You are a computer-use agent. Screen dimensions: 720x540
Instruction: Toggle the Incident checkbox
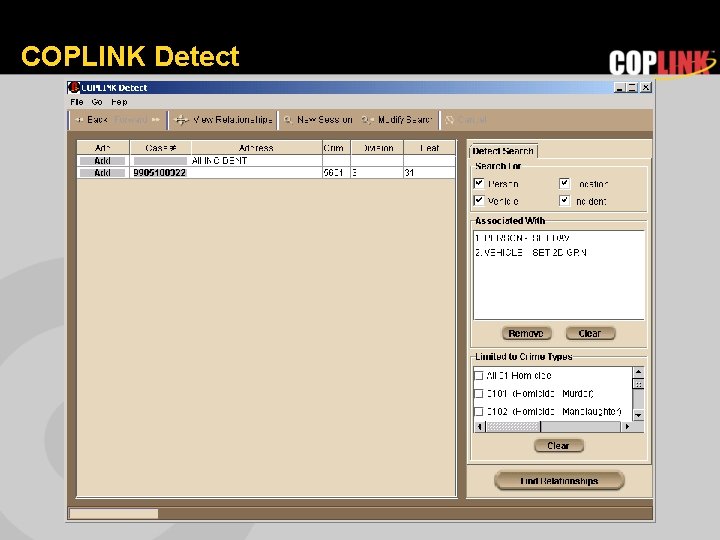click(564, 201)
